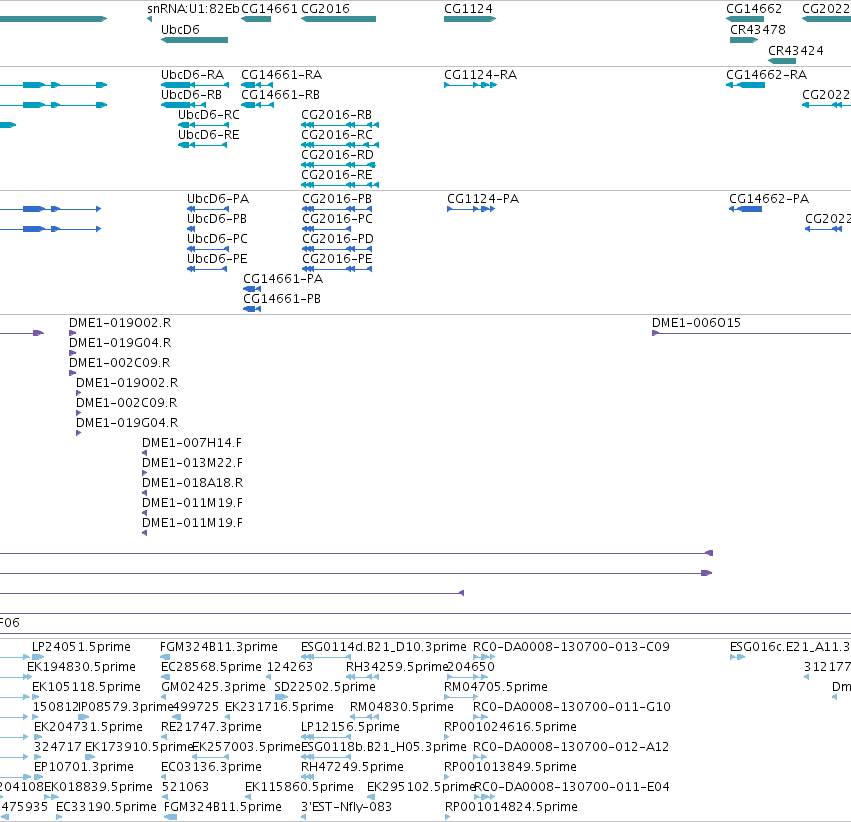Open the GM02425.3prime EST label
Screen dimensions: 851x822
(x=213, y=687)
